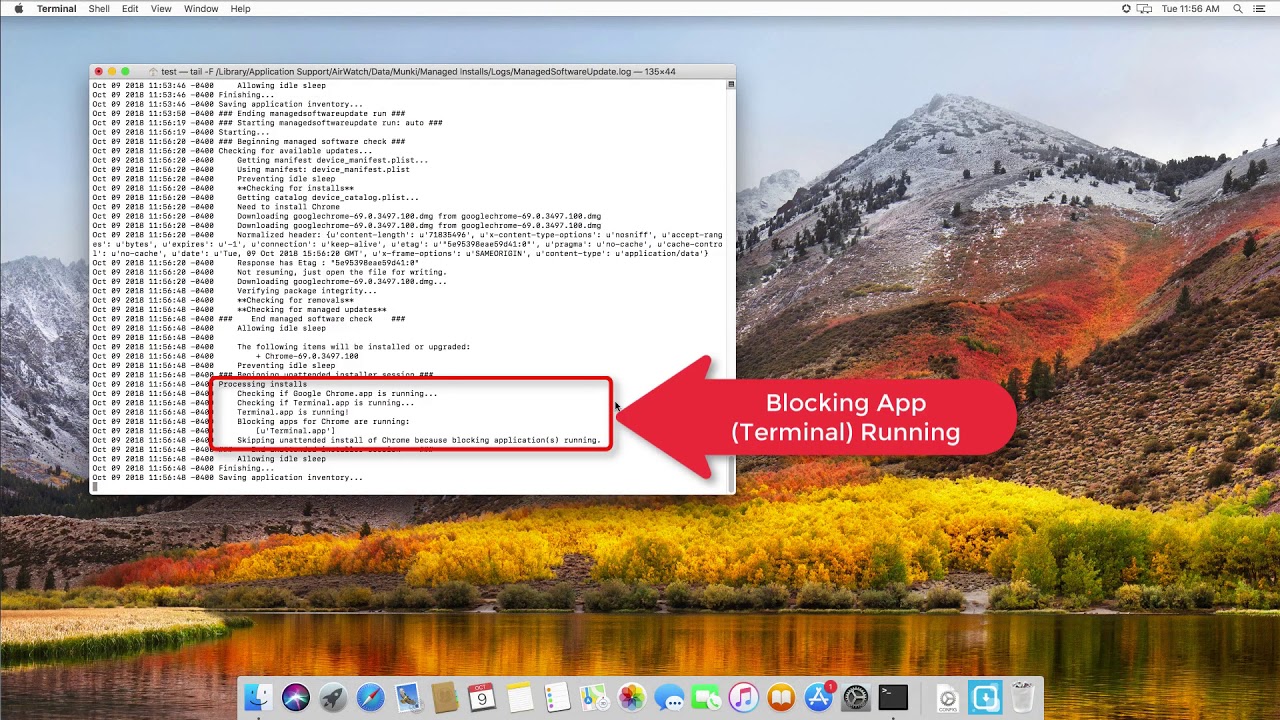Screen dimensions: 1280x720
Task: Launch Siri from the dock
Action: [x=296, y=697]
